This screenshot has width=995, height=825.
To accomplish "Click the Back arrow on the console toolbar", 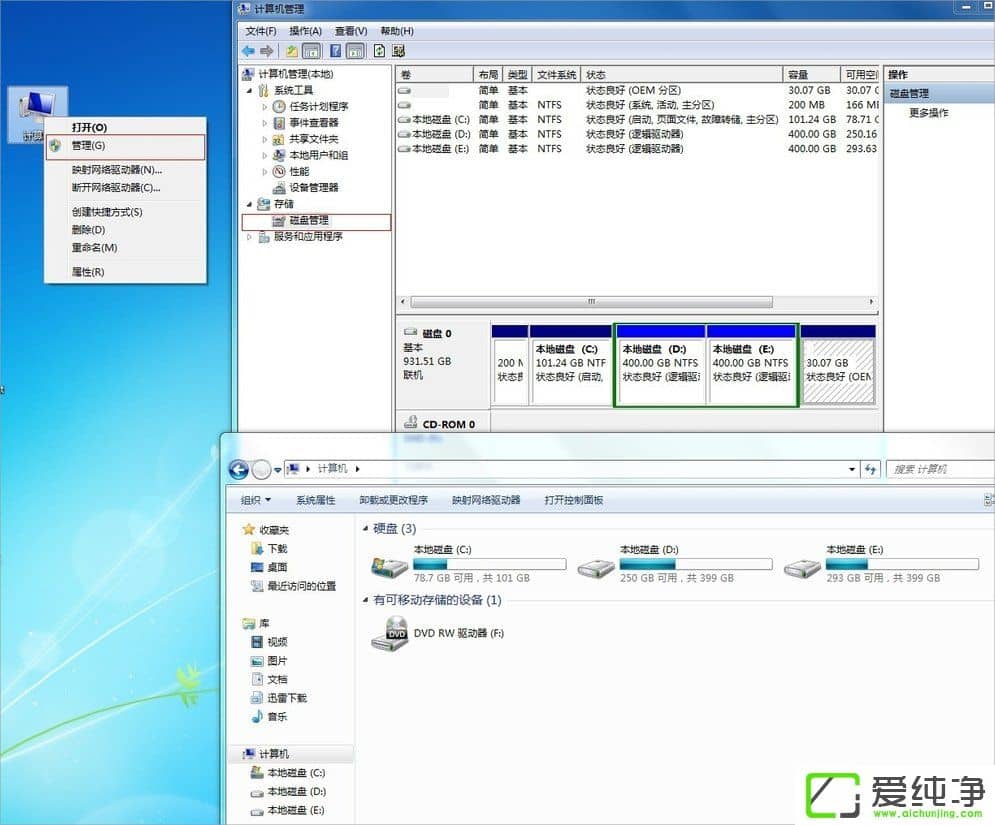I will click(x=247, y=50).
